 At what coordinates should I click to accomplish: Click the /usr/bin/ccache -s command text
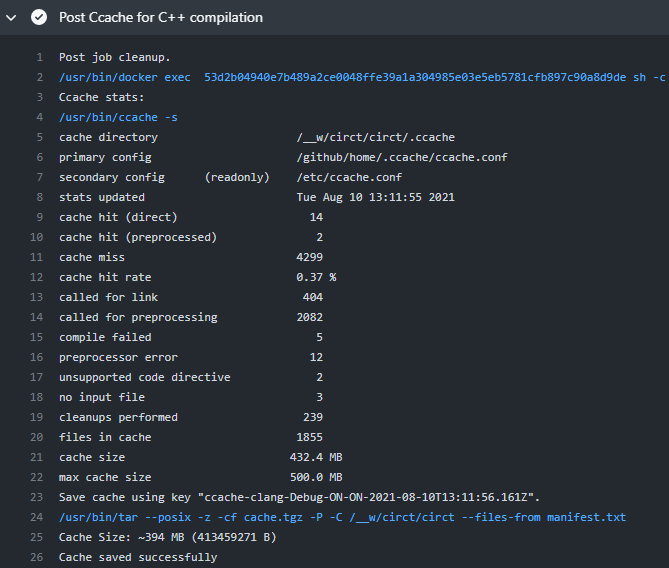(118, 117)
